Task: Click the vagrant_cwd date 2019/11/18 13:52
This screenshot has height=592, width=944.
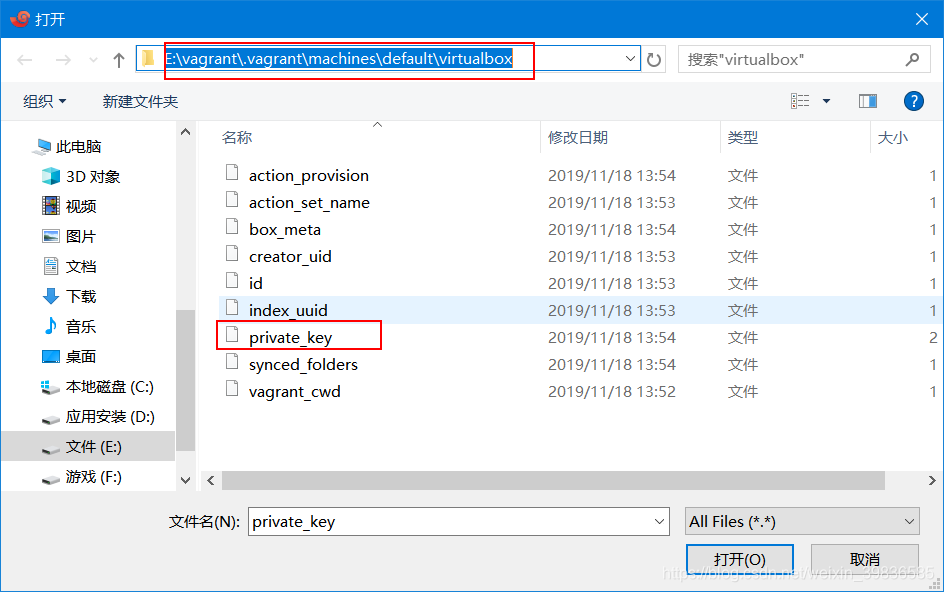Action: pyautogui.click(x=612, y=392)
